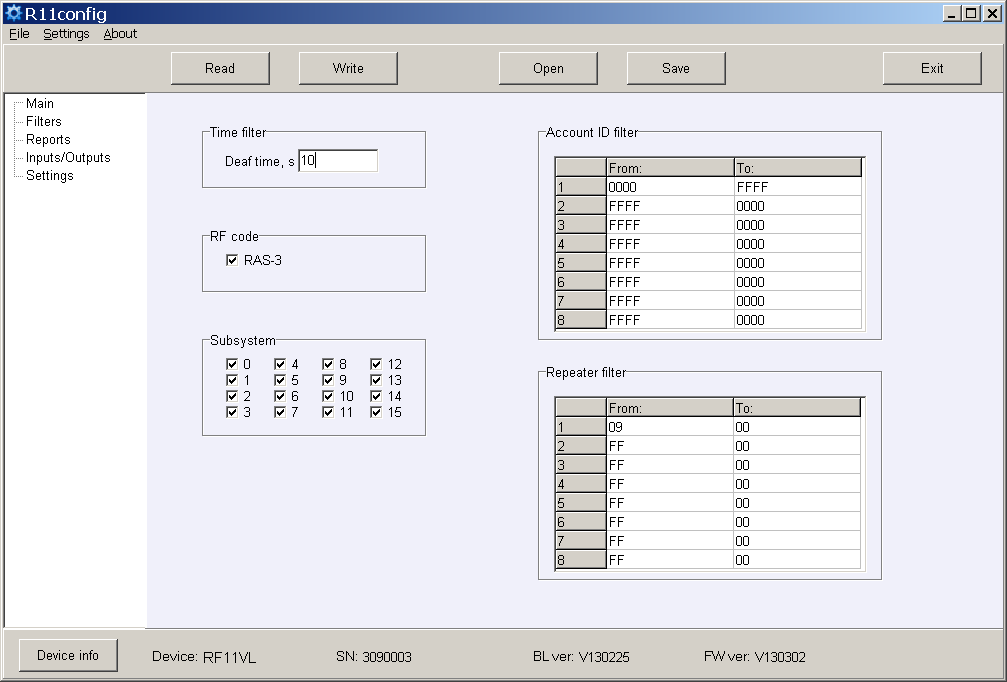Select Settings item in the left tree

[50, 175]
